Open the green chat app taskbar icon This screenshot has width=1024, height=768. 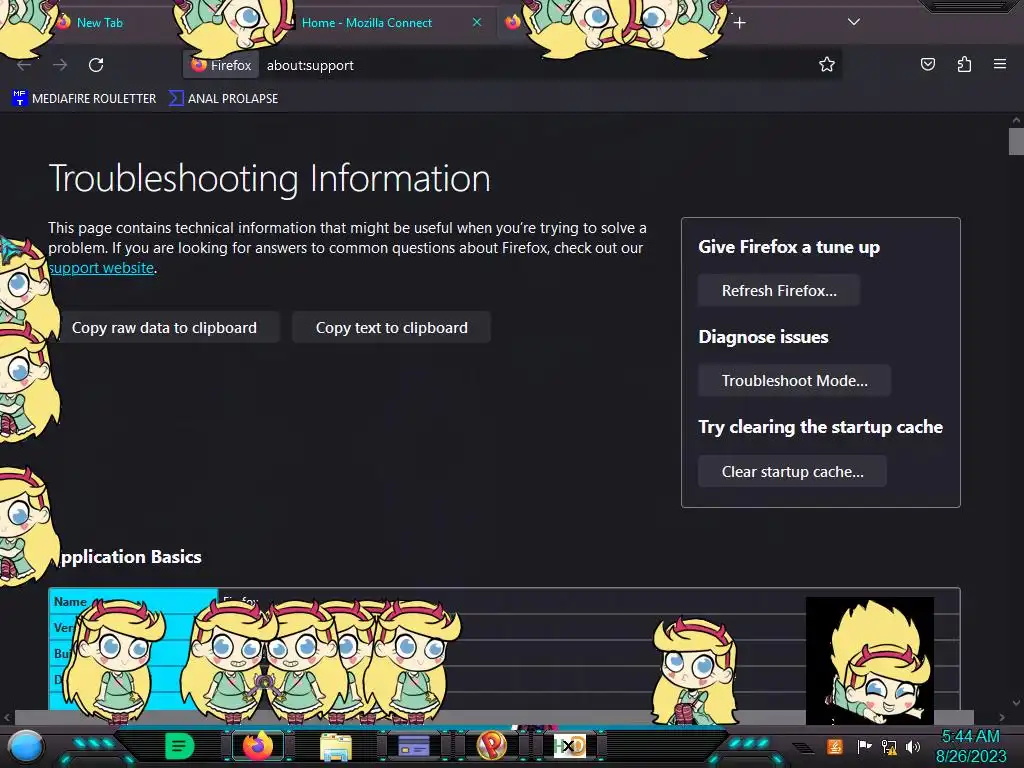(x=180, y=746)
